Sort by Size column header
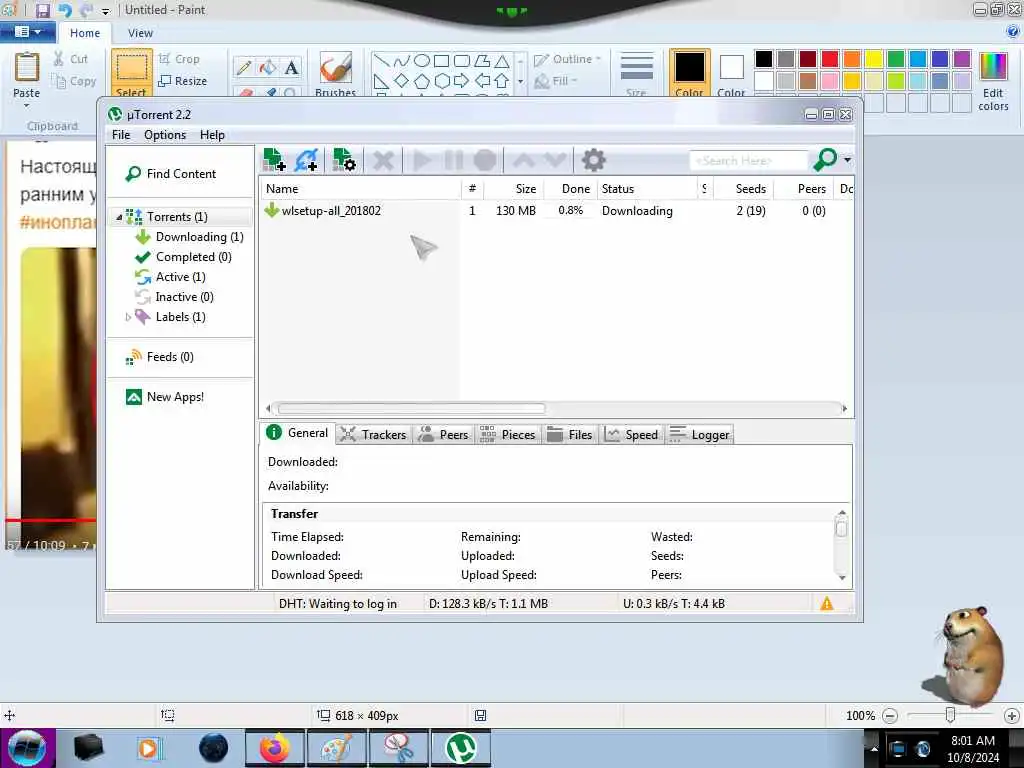The height and width of the screenshot is (768, 1024). click(x=513, y=189)
